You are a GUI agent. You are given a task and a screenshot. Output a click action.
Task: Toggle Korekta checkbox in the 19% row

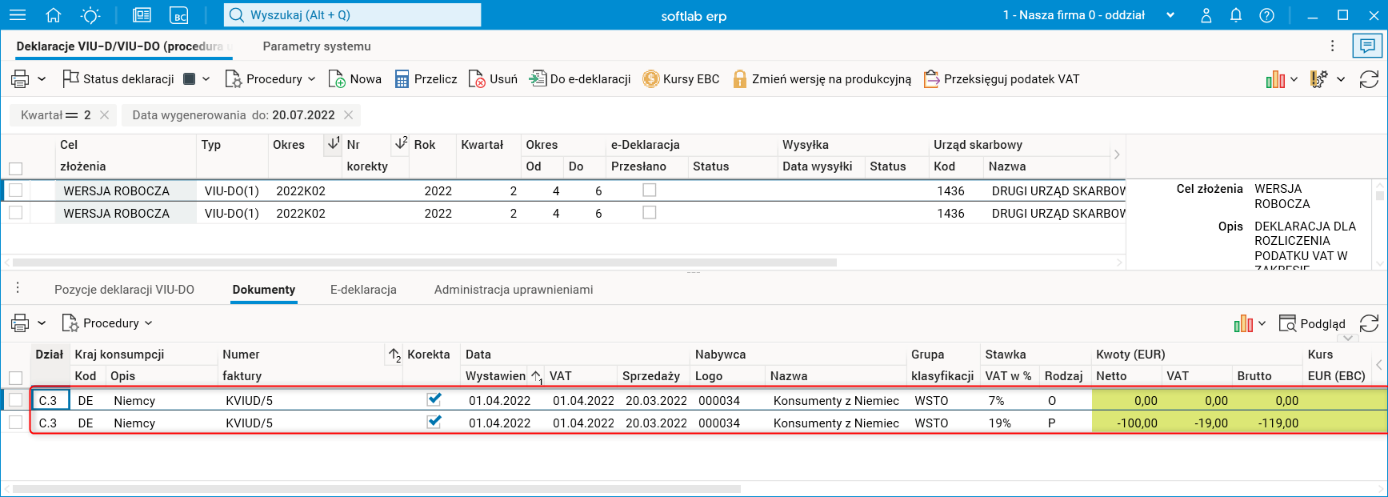[x=434, y=422]
